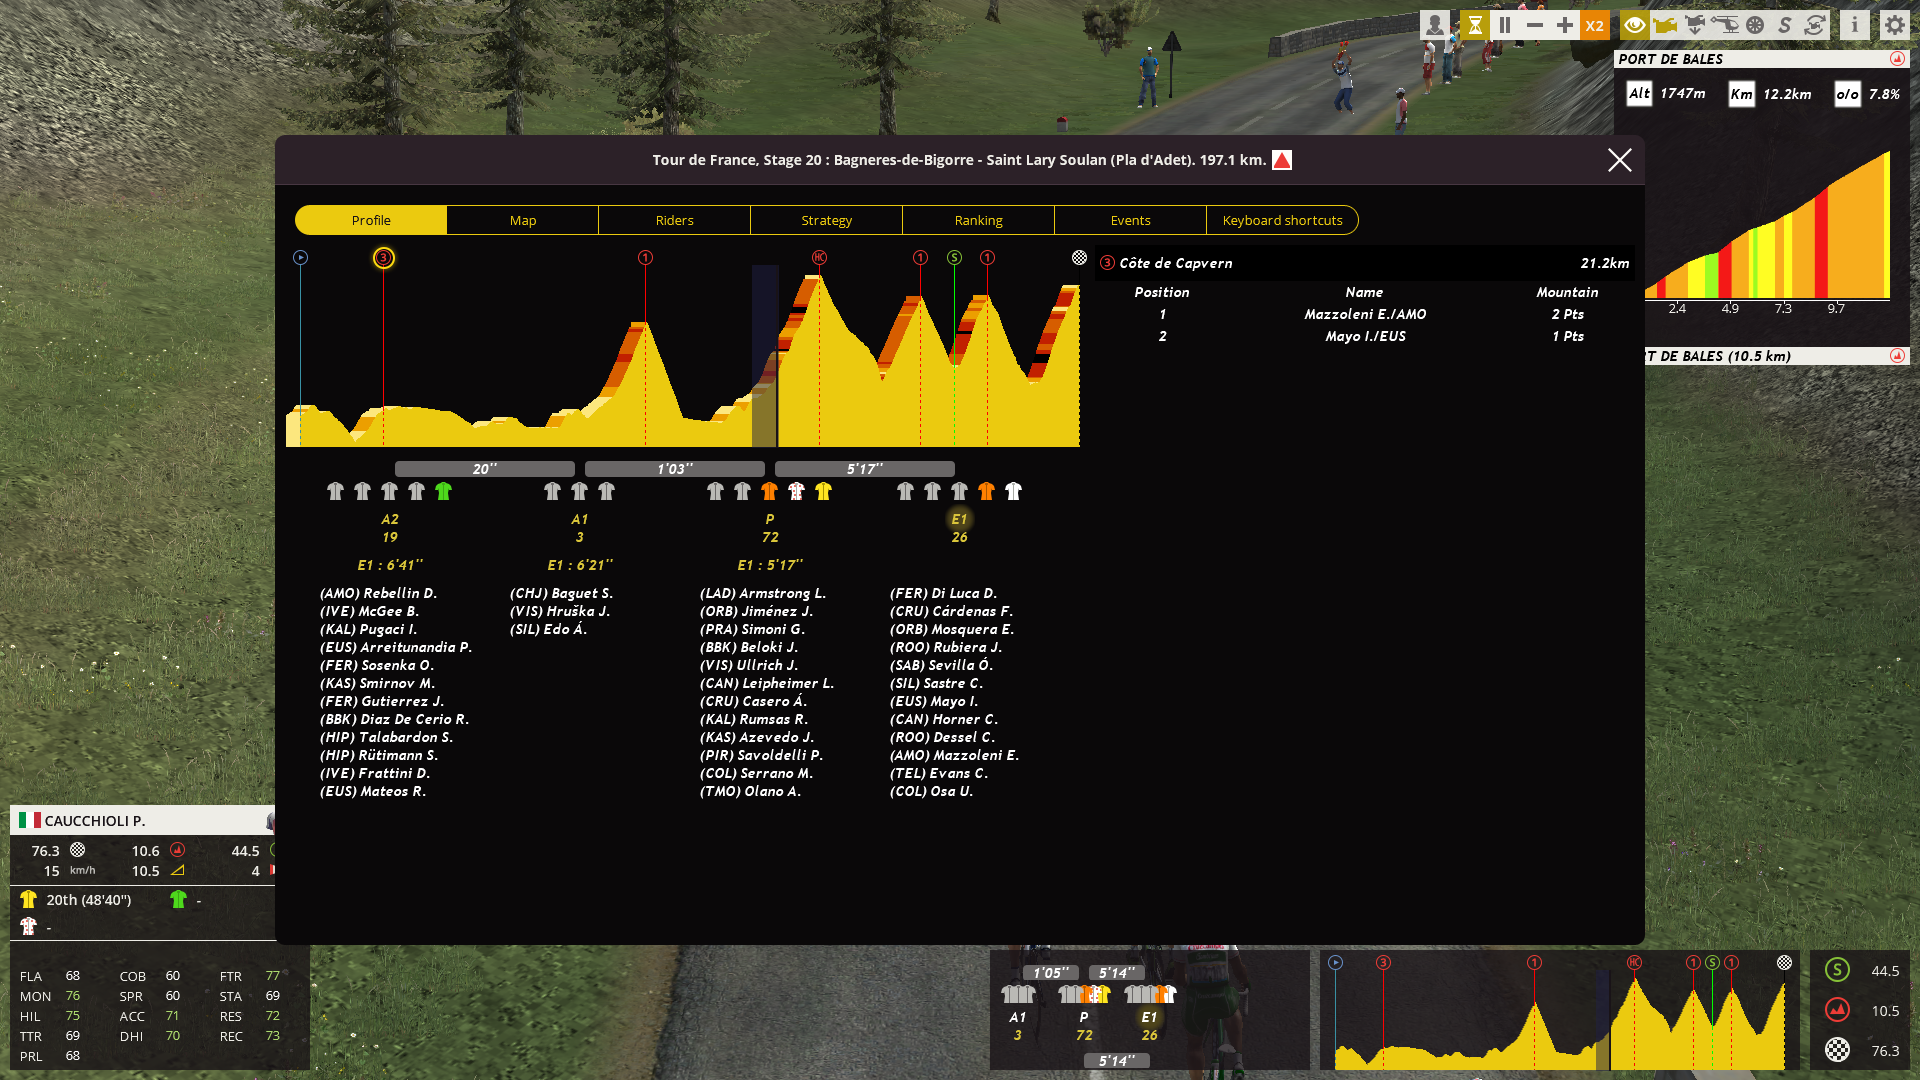
Task: Click the green sprint distance icon 44.5
Action: click(x=1837, y=970)
